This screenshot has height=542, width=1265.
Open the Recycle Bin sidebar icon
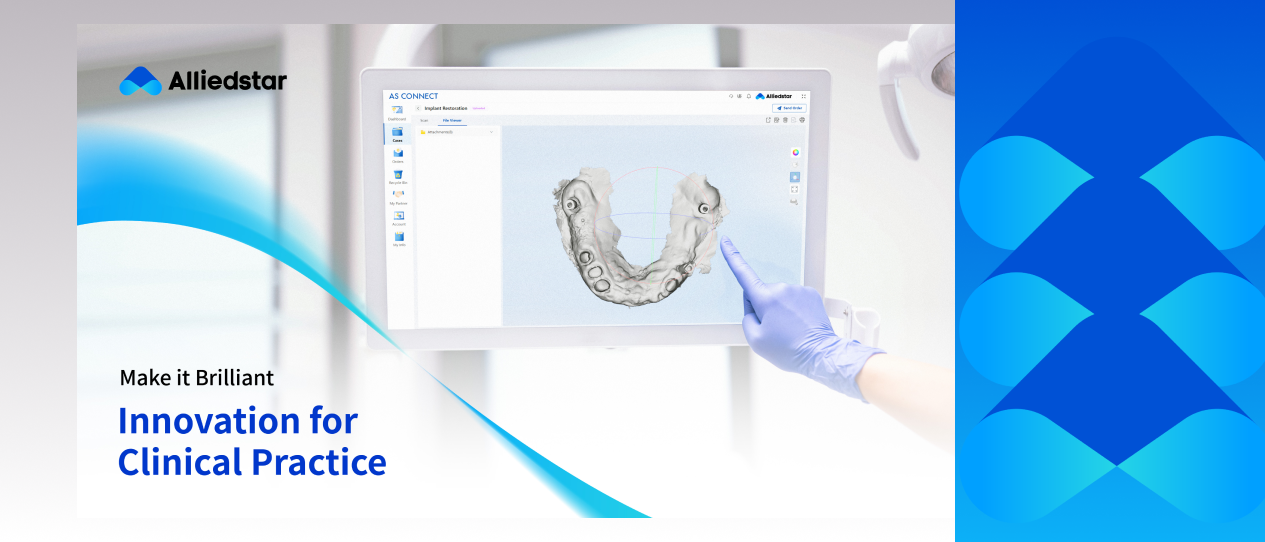click(398, 176)
